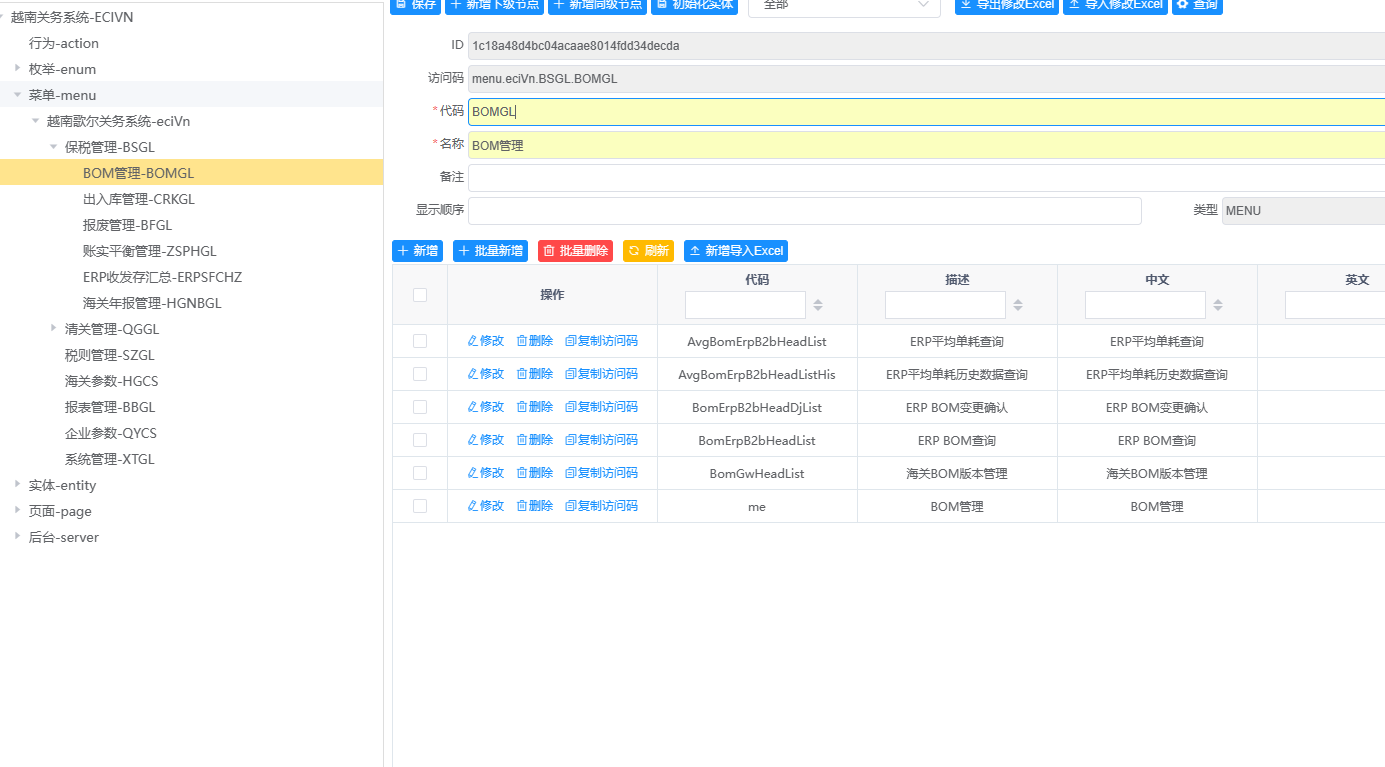Click the 新增 (add) button above the table
This screenshot has width=1385, height=767.
pos(417,251)
